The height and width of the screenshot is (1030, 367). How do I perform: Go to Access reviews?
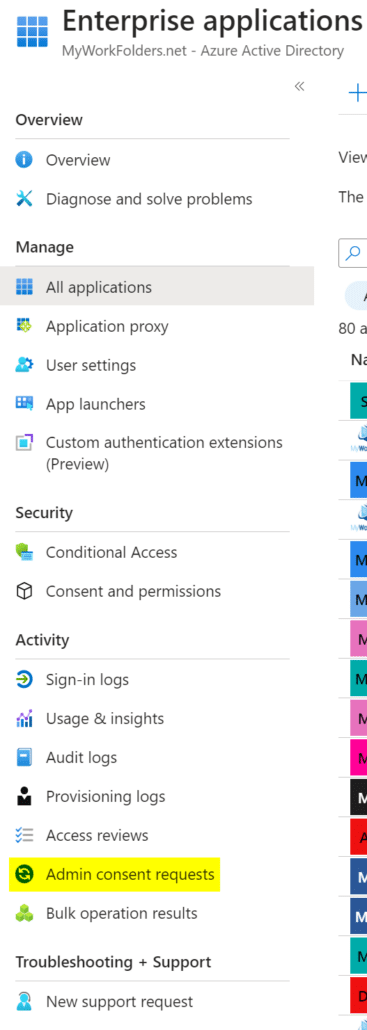(97, 836)
